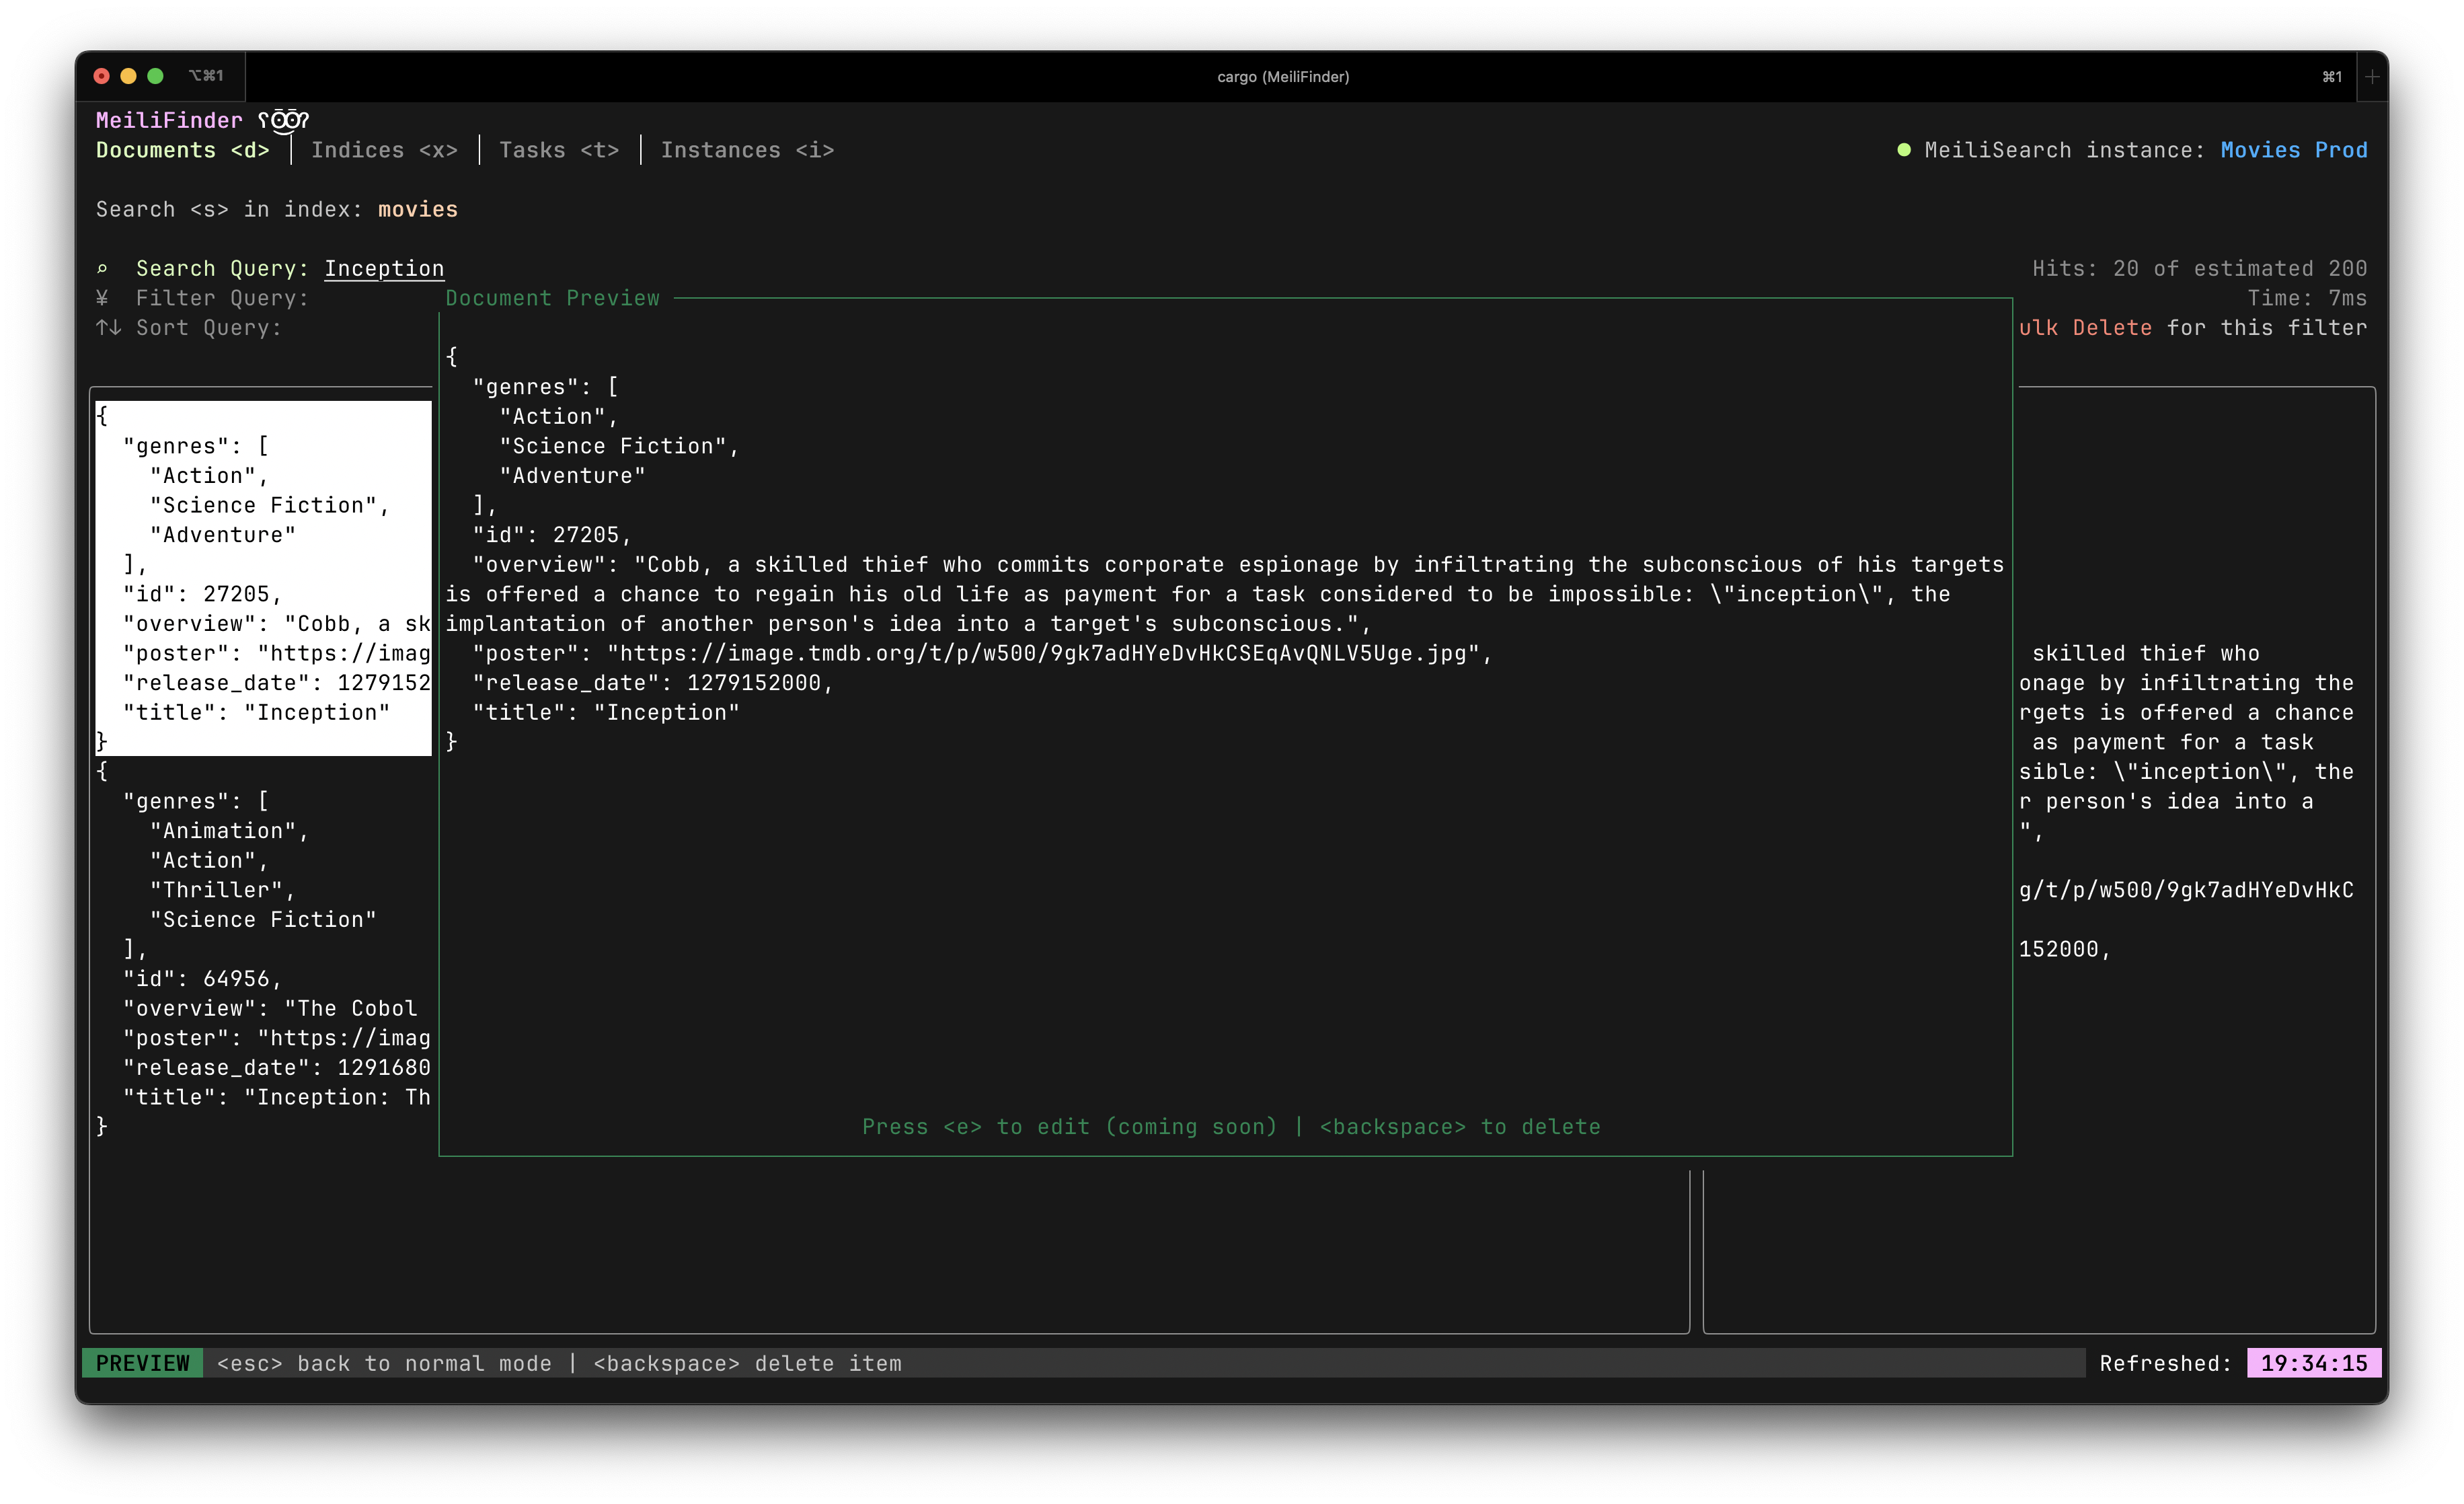2464x1504 pixels.
Task: Click the MeiliFinder owl face logo
Action: [x=284, y=120]
